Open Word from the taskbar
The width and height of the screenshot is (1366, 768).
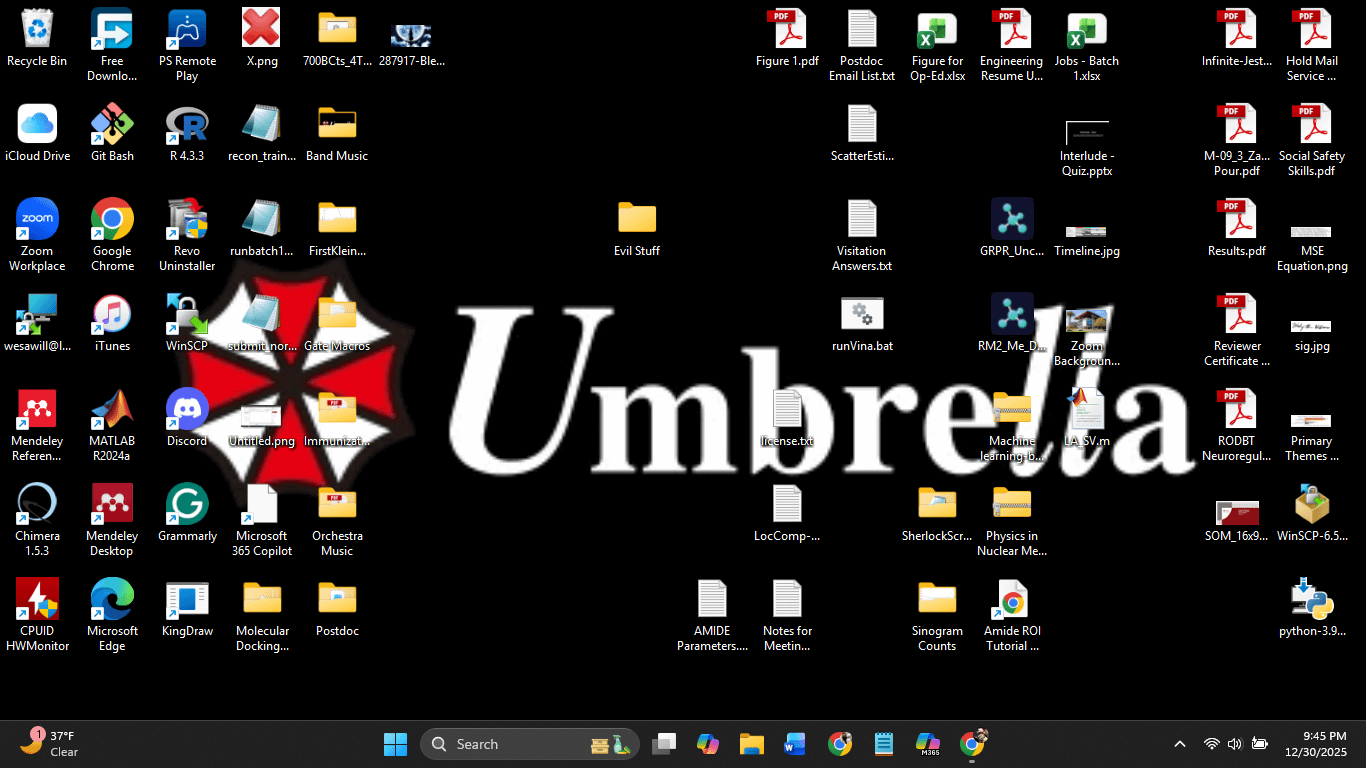click(x=795, y=744)
